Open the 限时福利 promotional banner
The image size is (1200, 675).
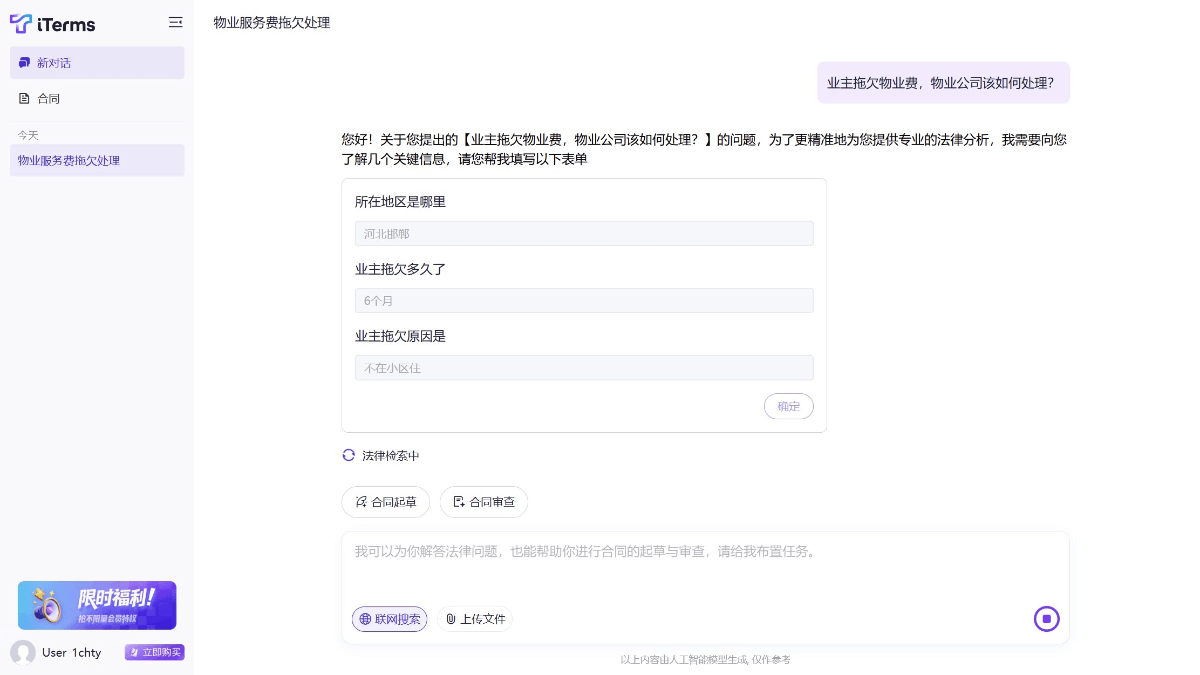(x=97, y=605)
